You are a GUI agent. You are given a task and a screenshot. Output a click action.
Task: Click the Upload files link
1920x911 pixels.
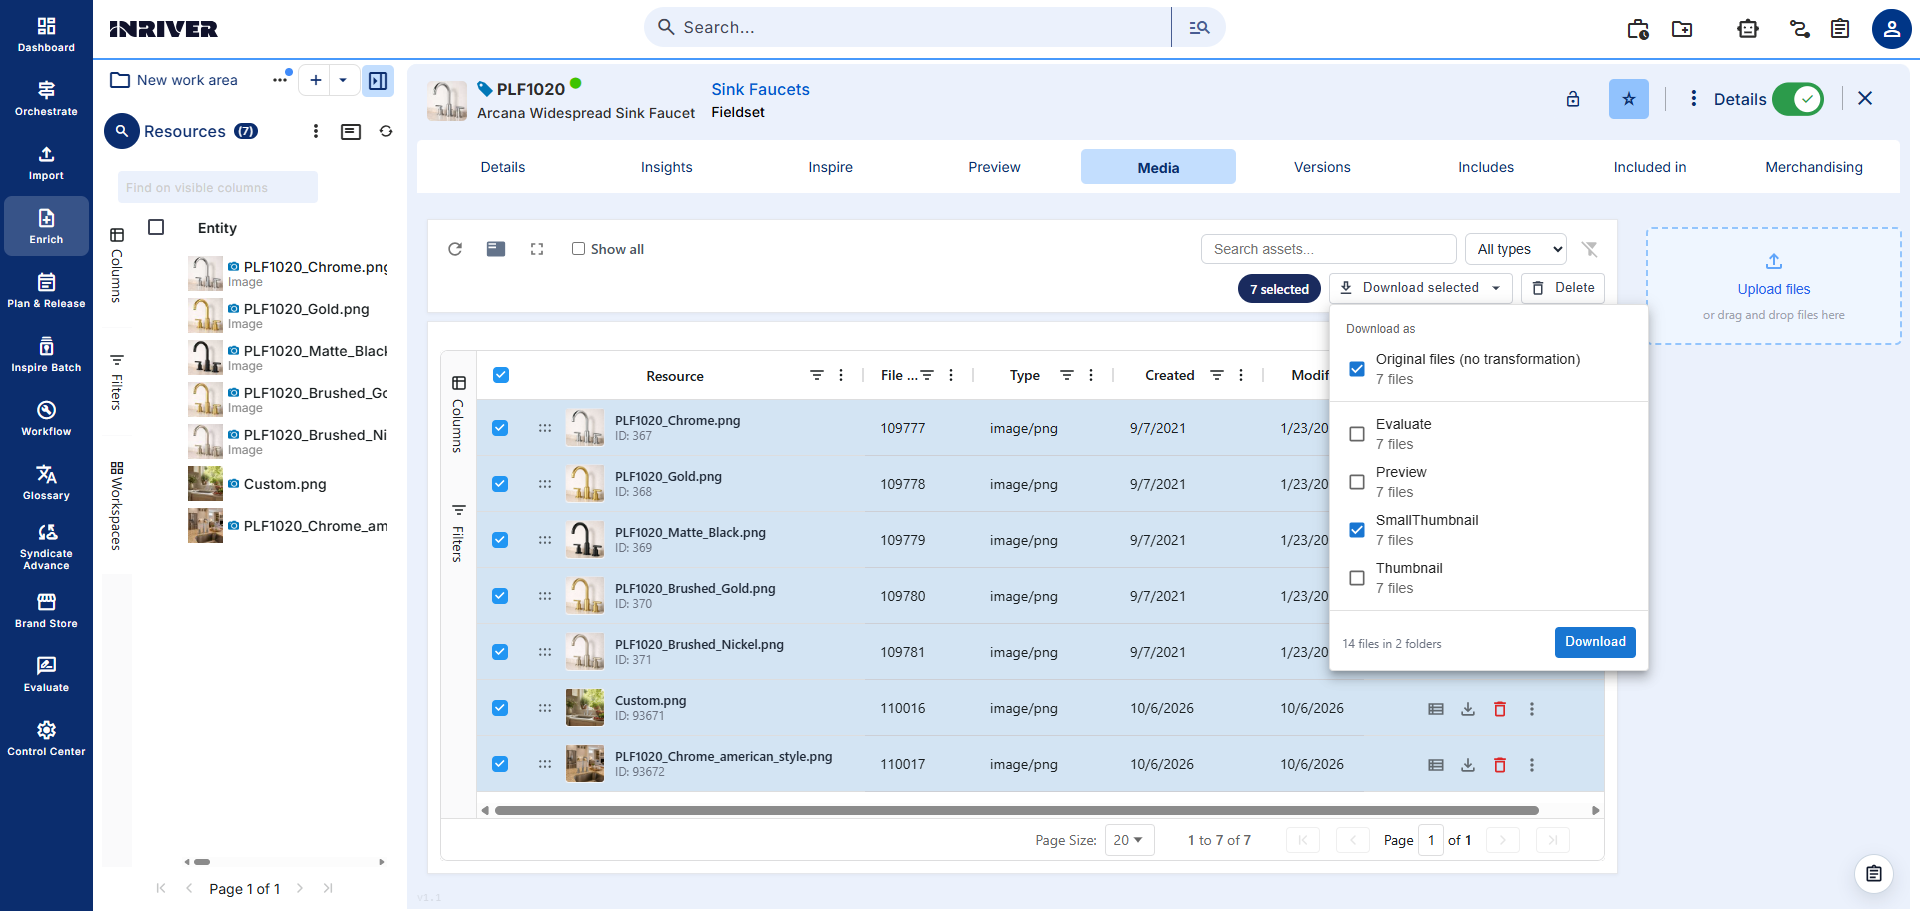tap(1774, 289)
